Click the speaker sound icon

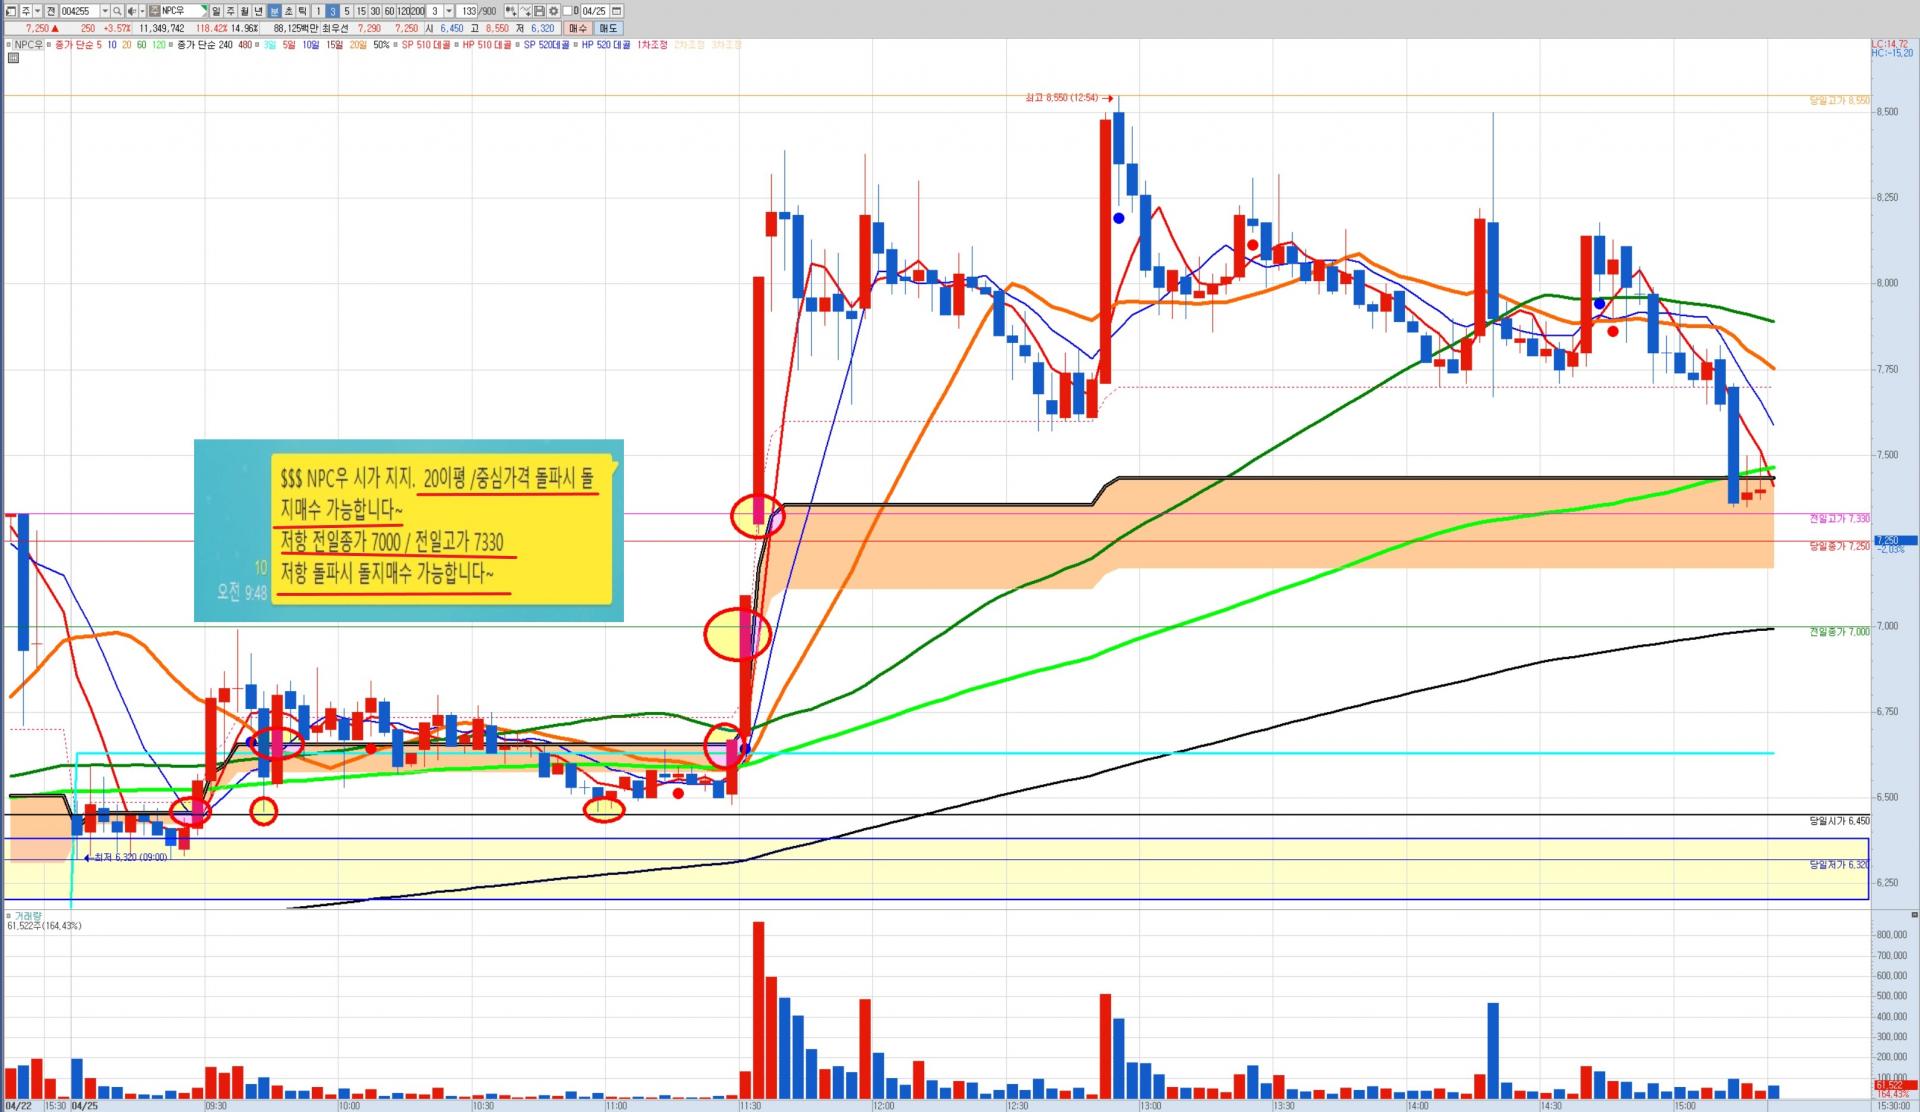(131, 11)
